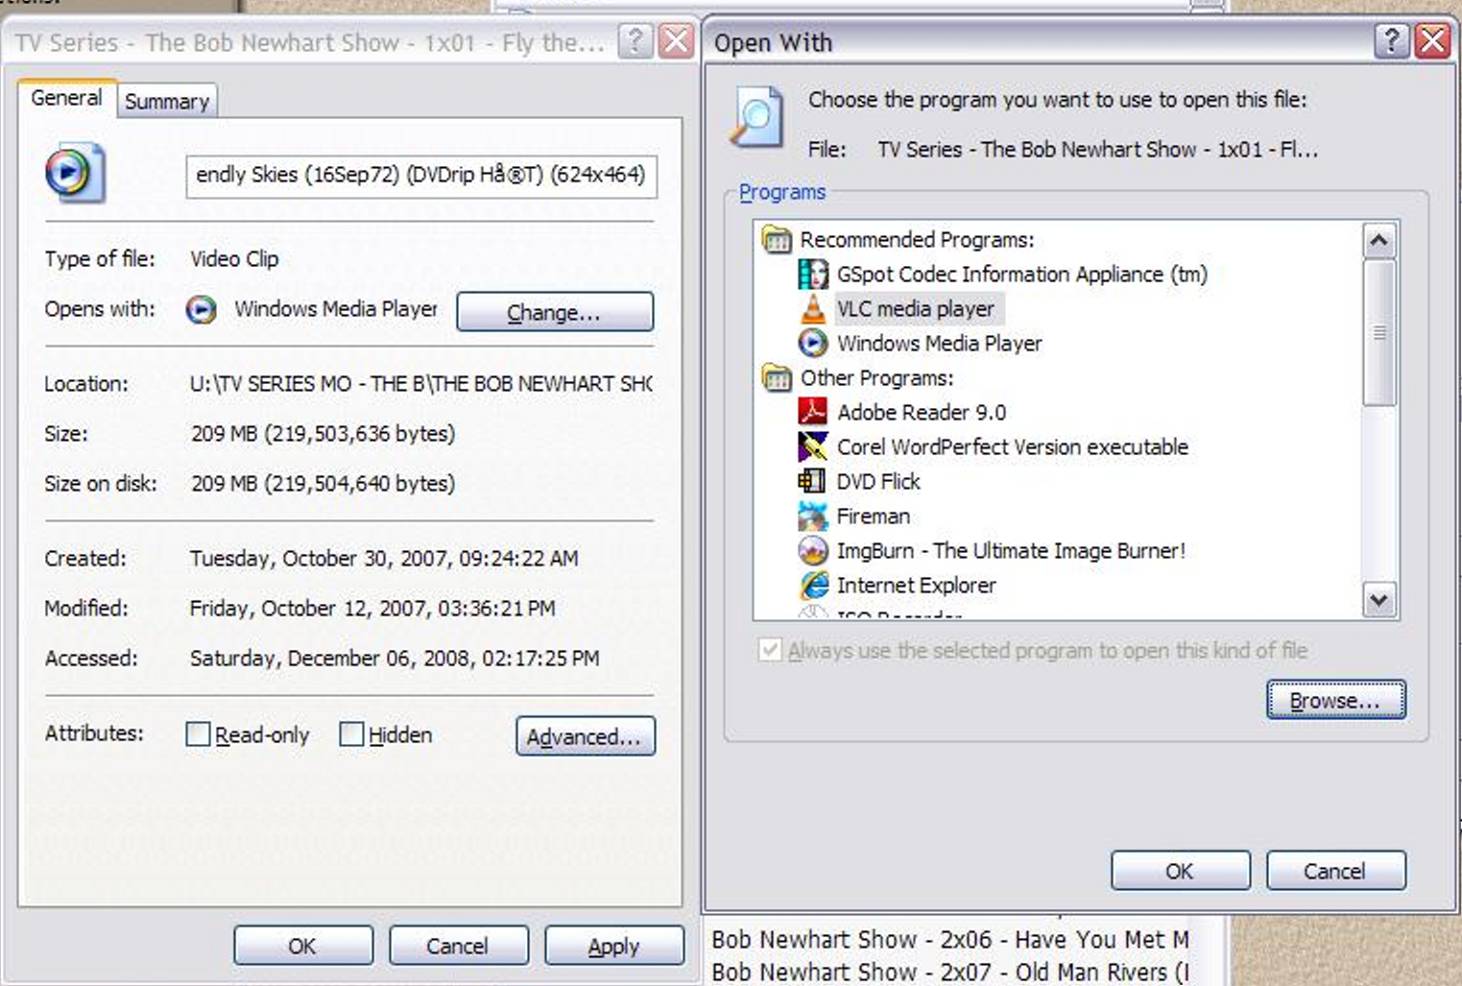
Task: Select Fireman in the list
Action: (873, 516)
